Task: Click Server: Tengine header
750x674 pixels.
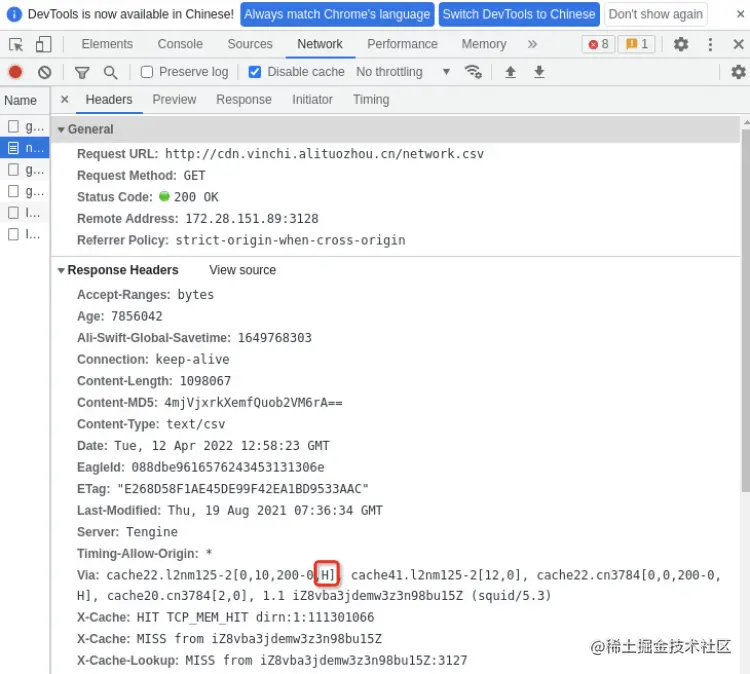Action: coord(127,532)
